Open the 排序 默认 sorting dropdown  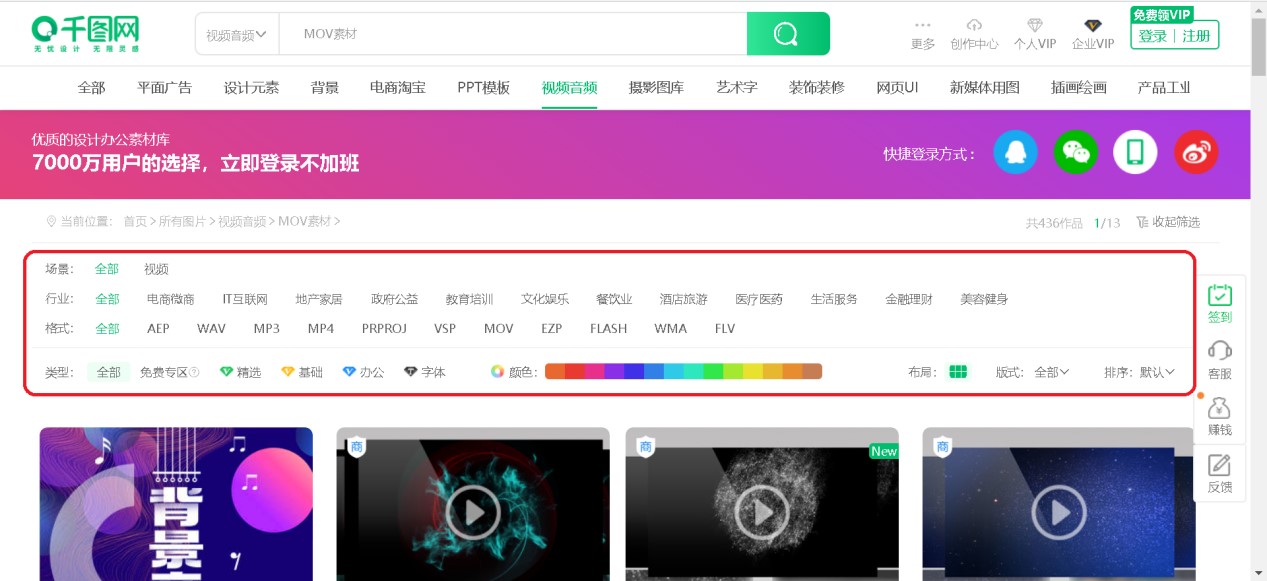1158,371
